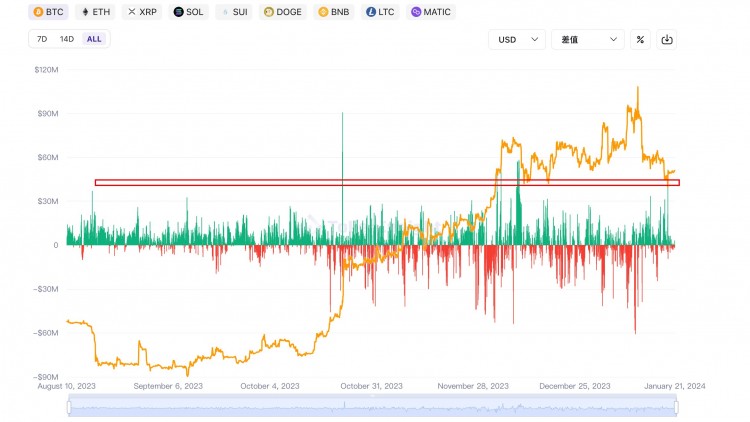Click the November 28, 2023 date label
The image size is (750, 422).
coord(473,386)
